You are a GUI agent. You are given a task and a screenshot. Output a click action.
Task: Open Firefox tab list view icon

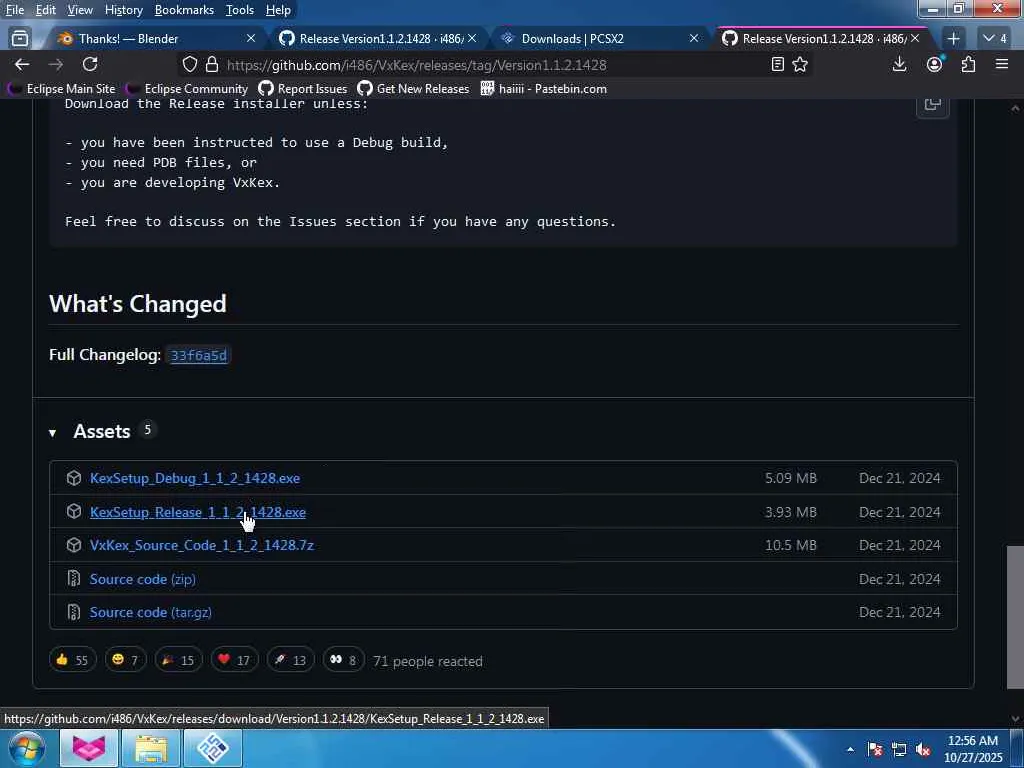coord(20,39)
